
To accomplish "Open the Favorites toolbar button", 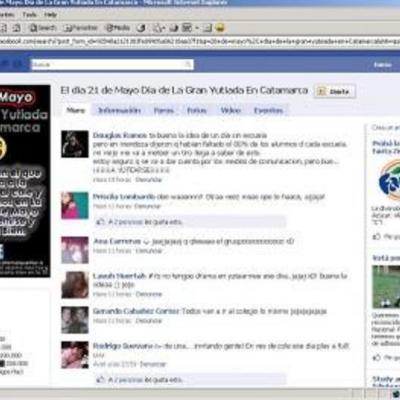I will click(x=81, y=28).
